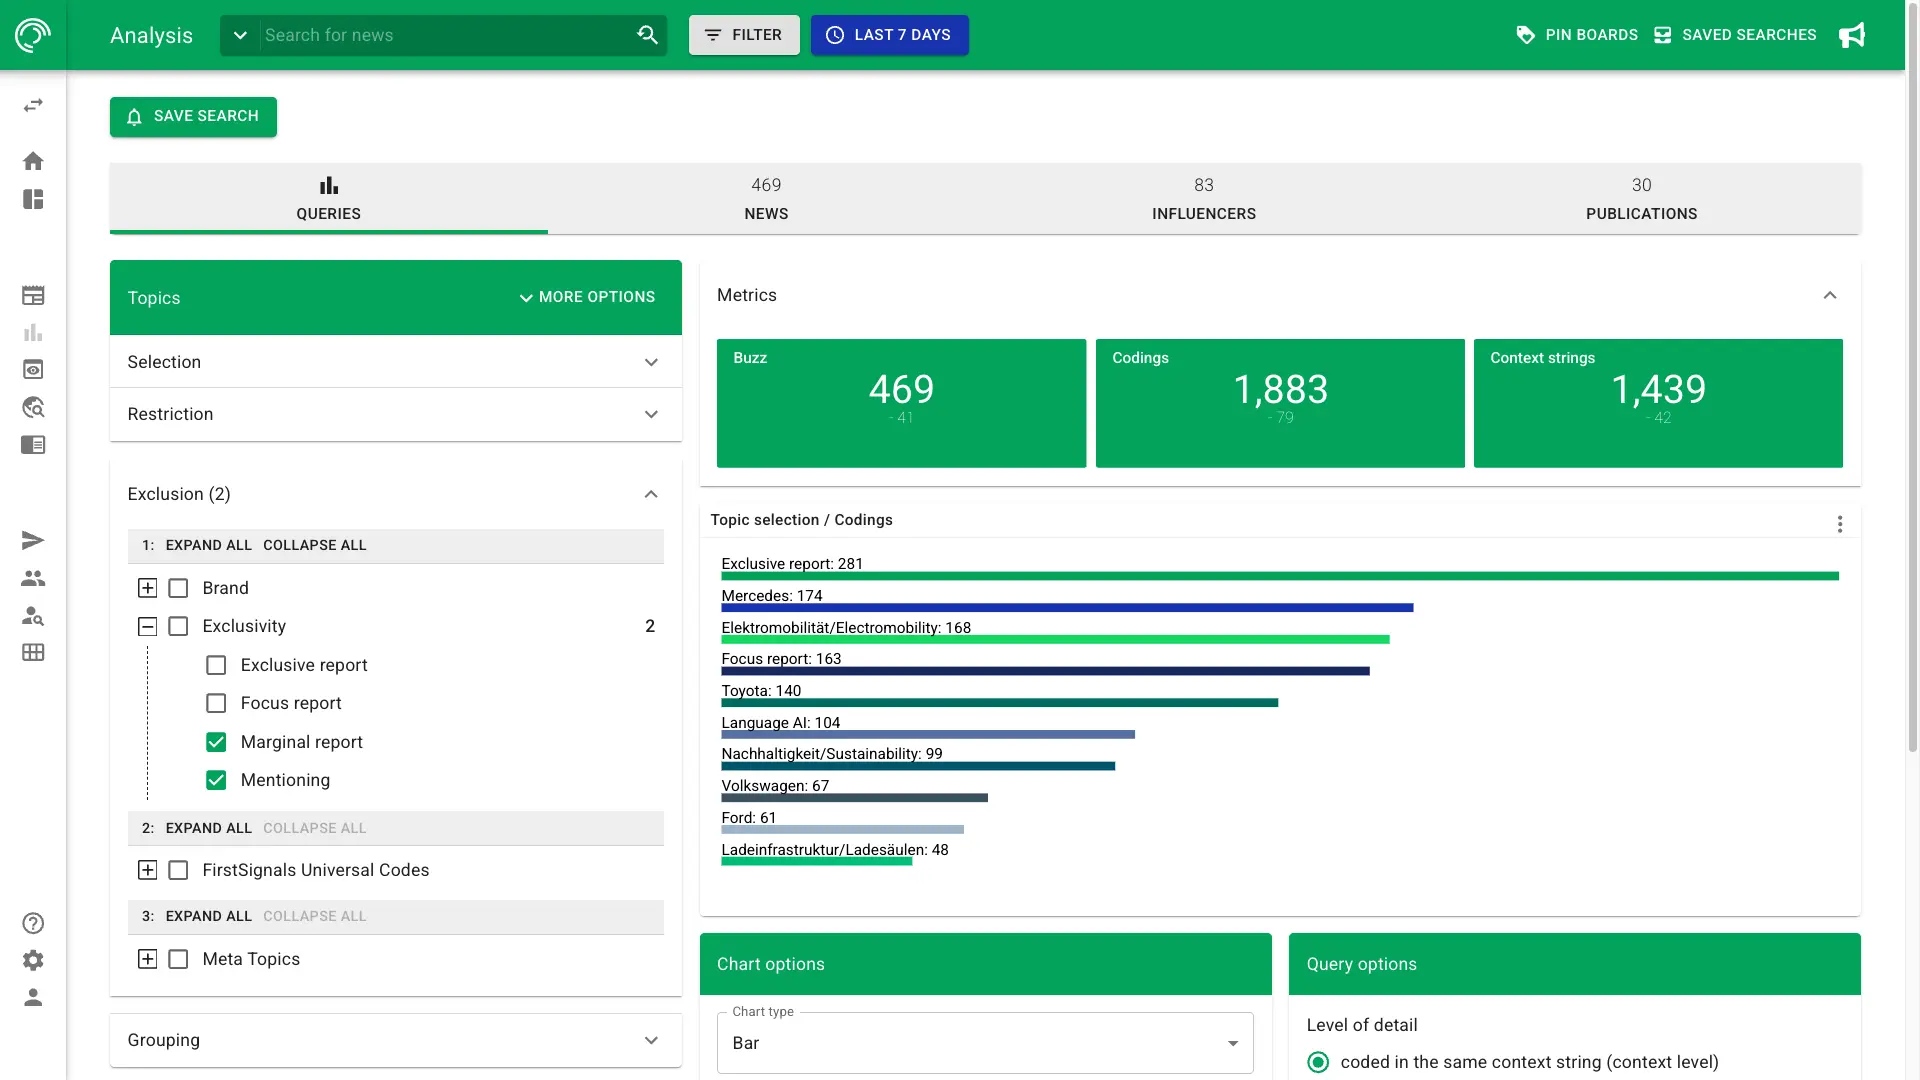Check the Focus report checkbox
The image size is (1920, 1080).
216,703
